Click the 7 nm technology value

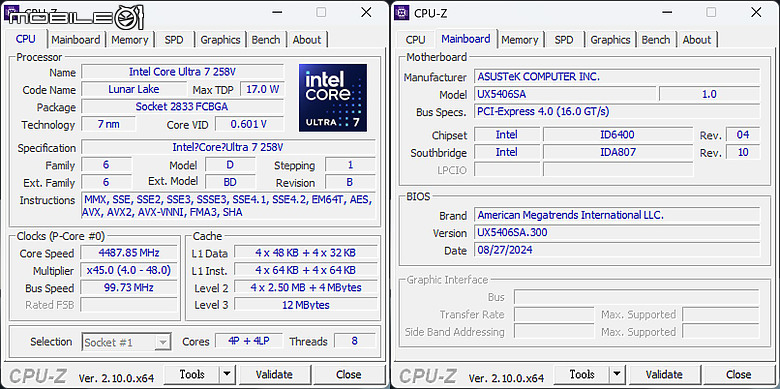point(108,124)
